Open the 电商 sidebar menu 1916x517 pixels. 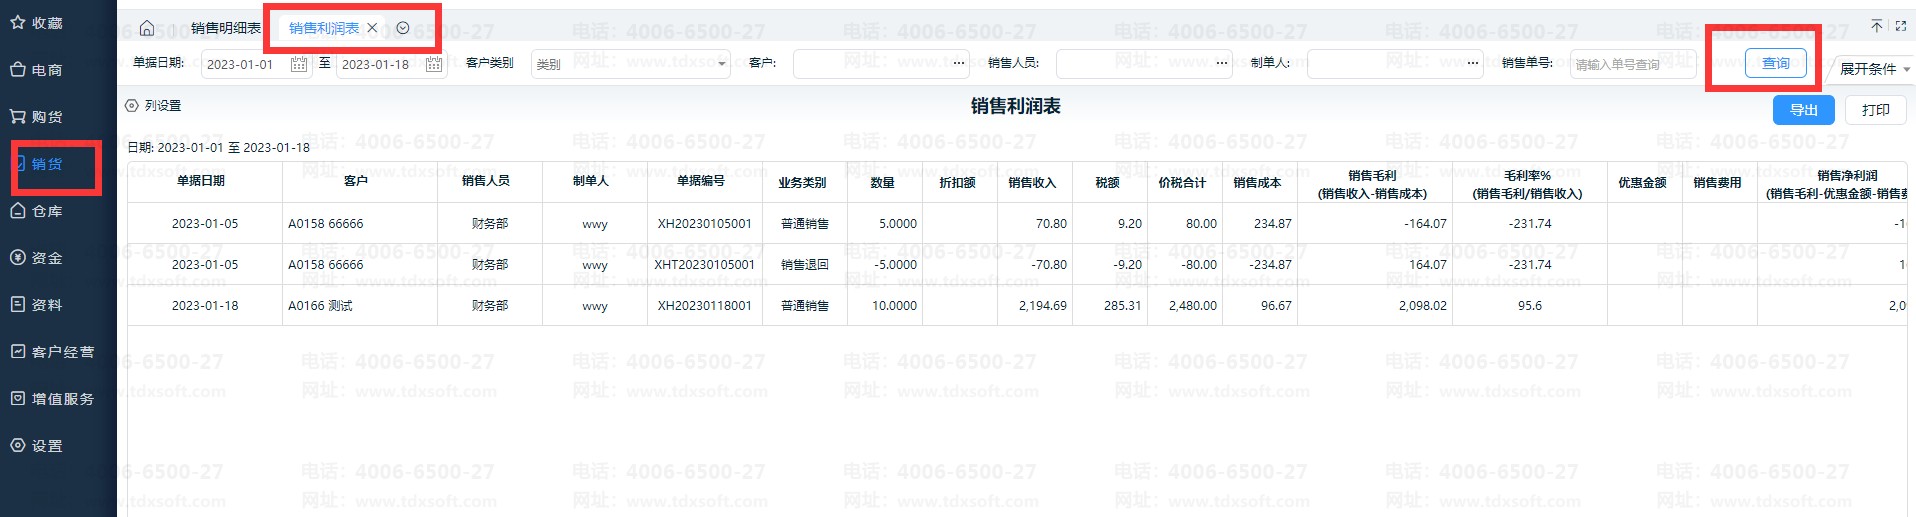tap(37, 70)
